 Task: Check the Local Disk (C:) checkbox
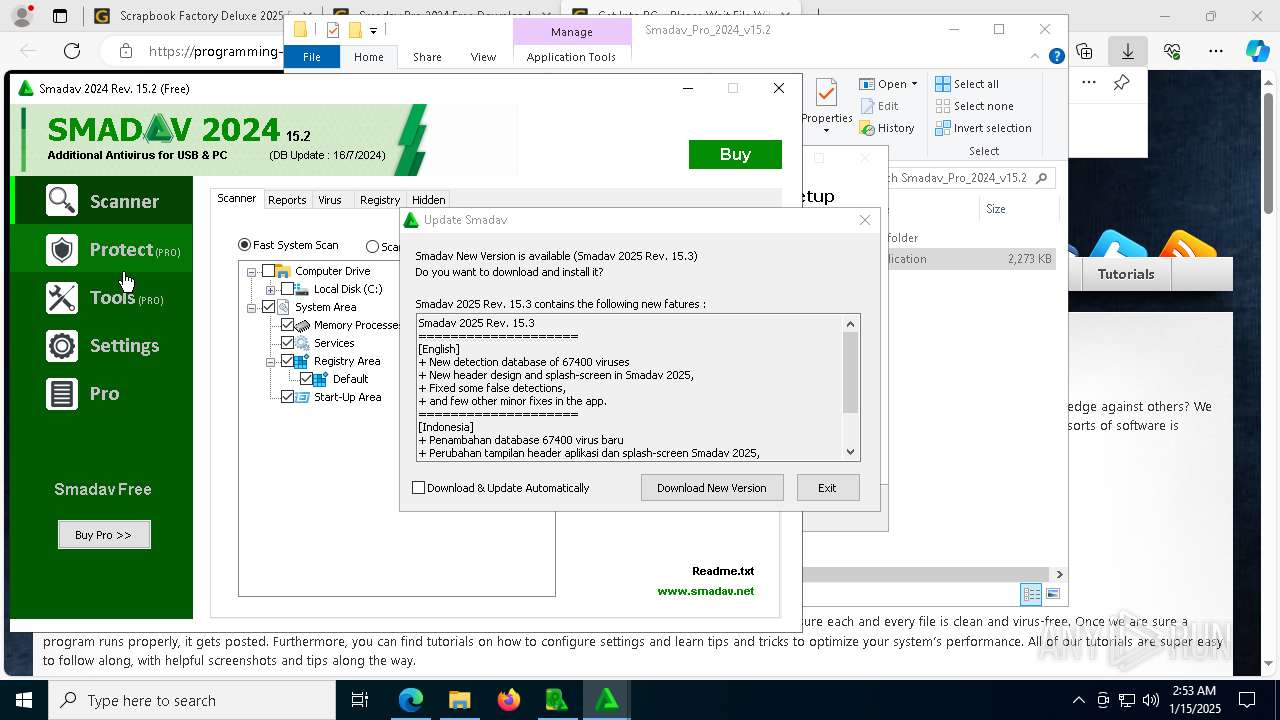pyautogui.click(x=287, y=289)
